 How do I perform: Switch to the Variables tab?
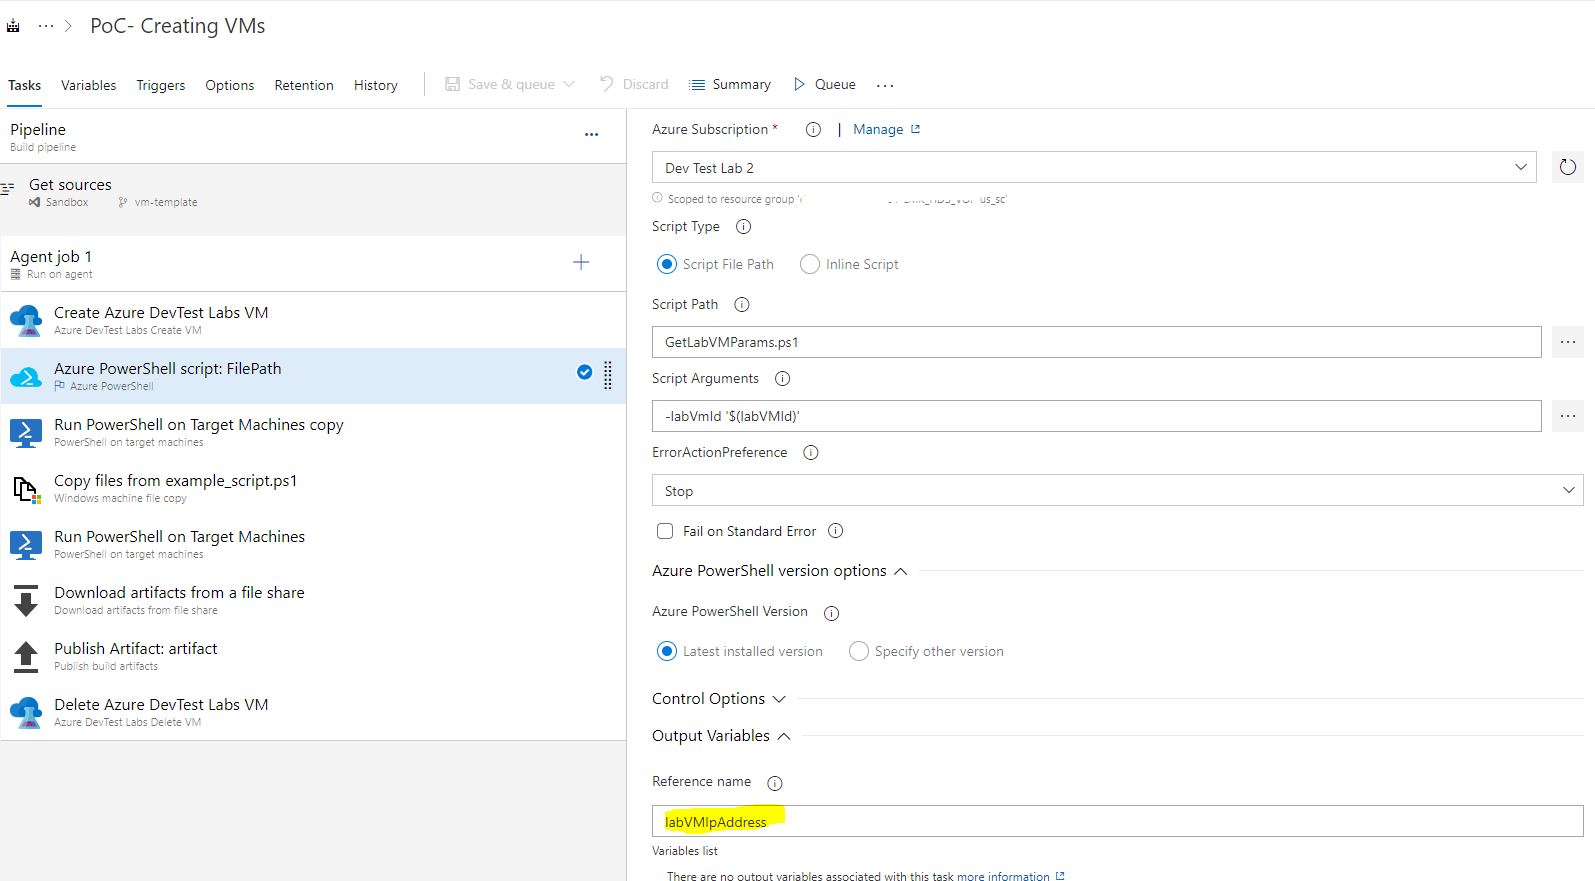pyautogui.click(x=89, y=85)
